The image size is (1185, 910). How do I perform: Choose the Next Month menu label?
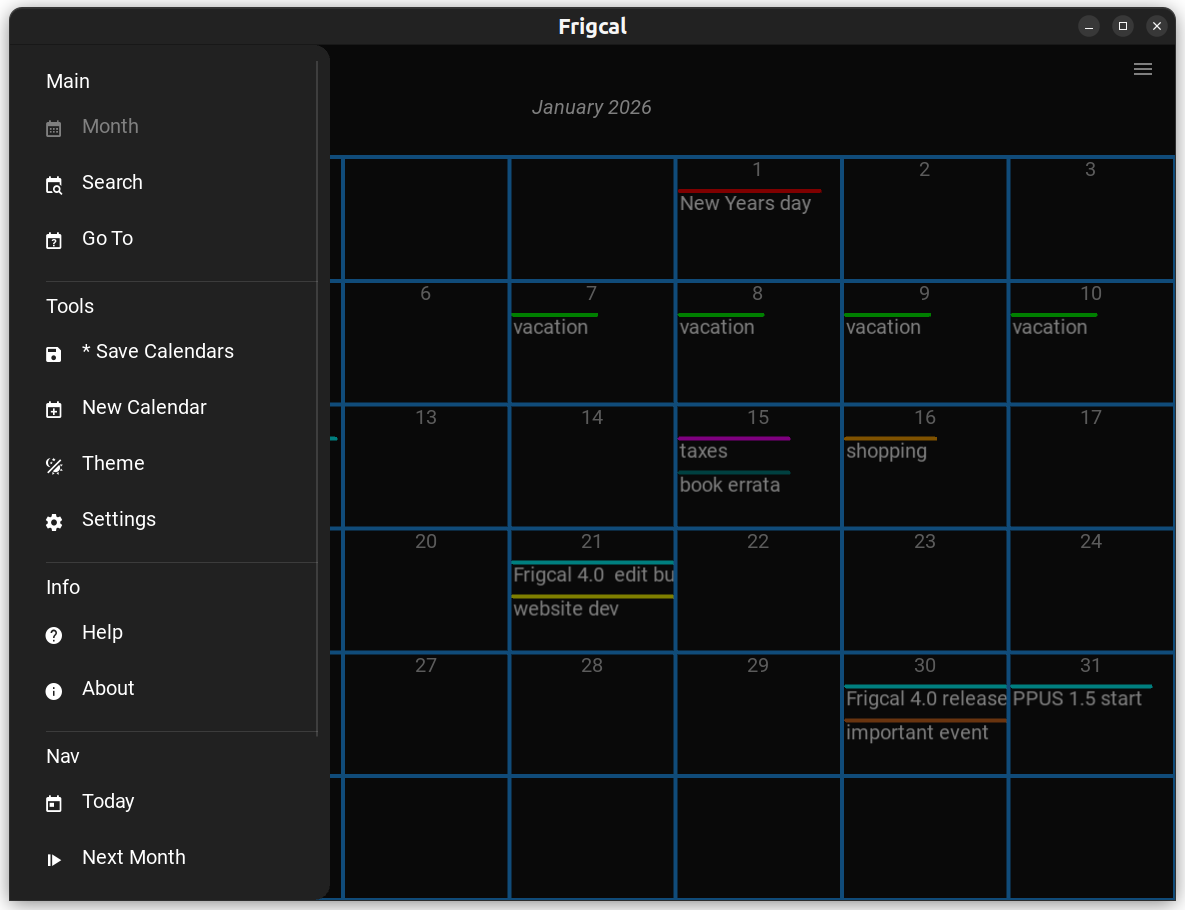pyautogui.click(x=133, y=858)
